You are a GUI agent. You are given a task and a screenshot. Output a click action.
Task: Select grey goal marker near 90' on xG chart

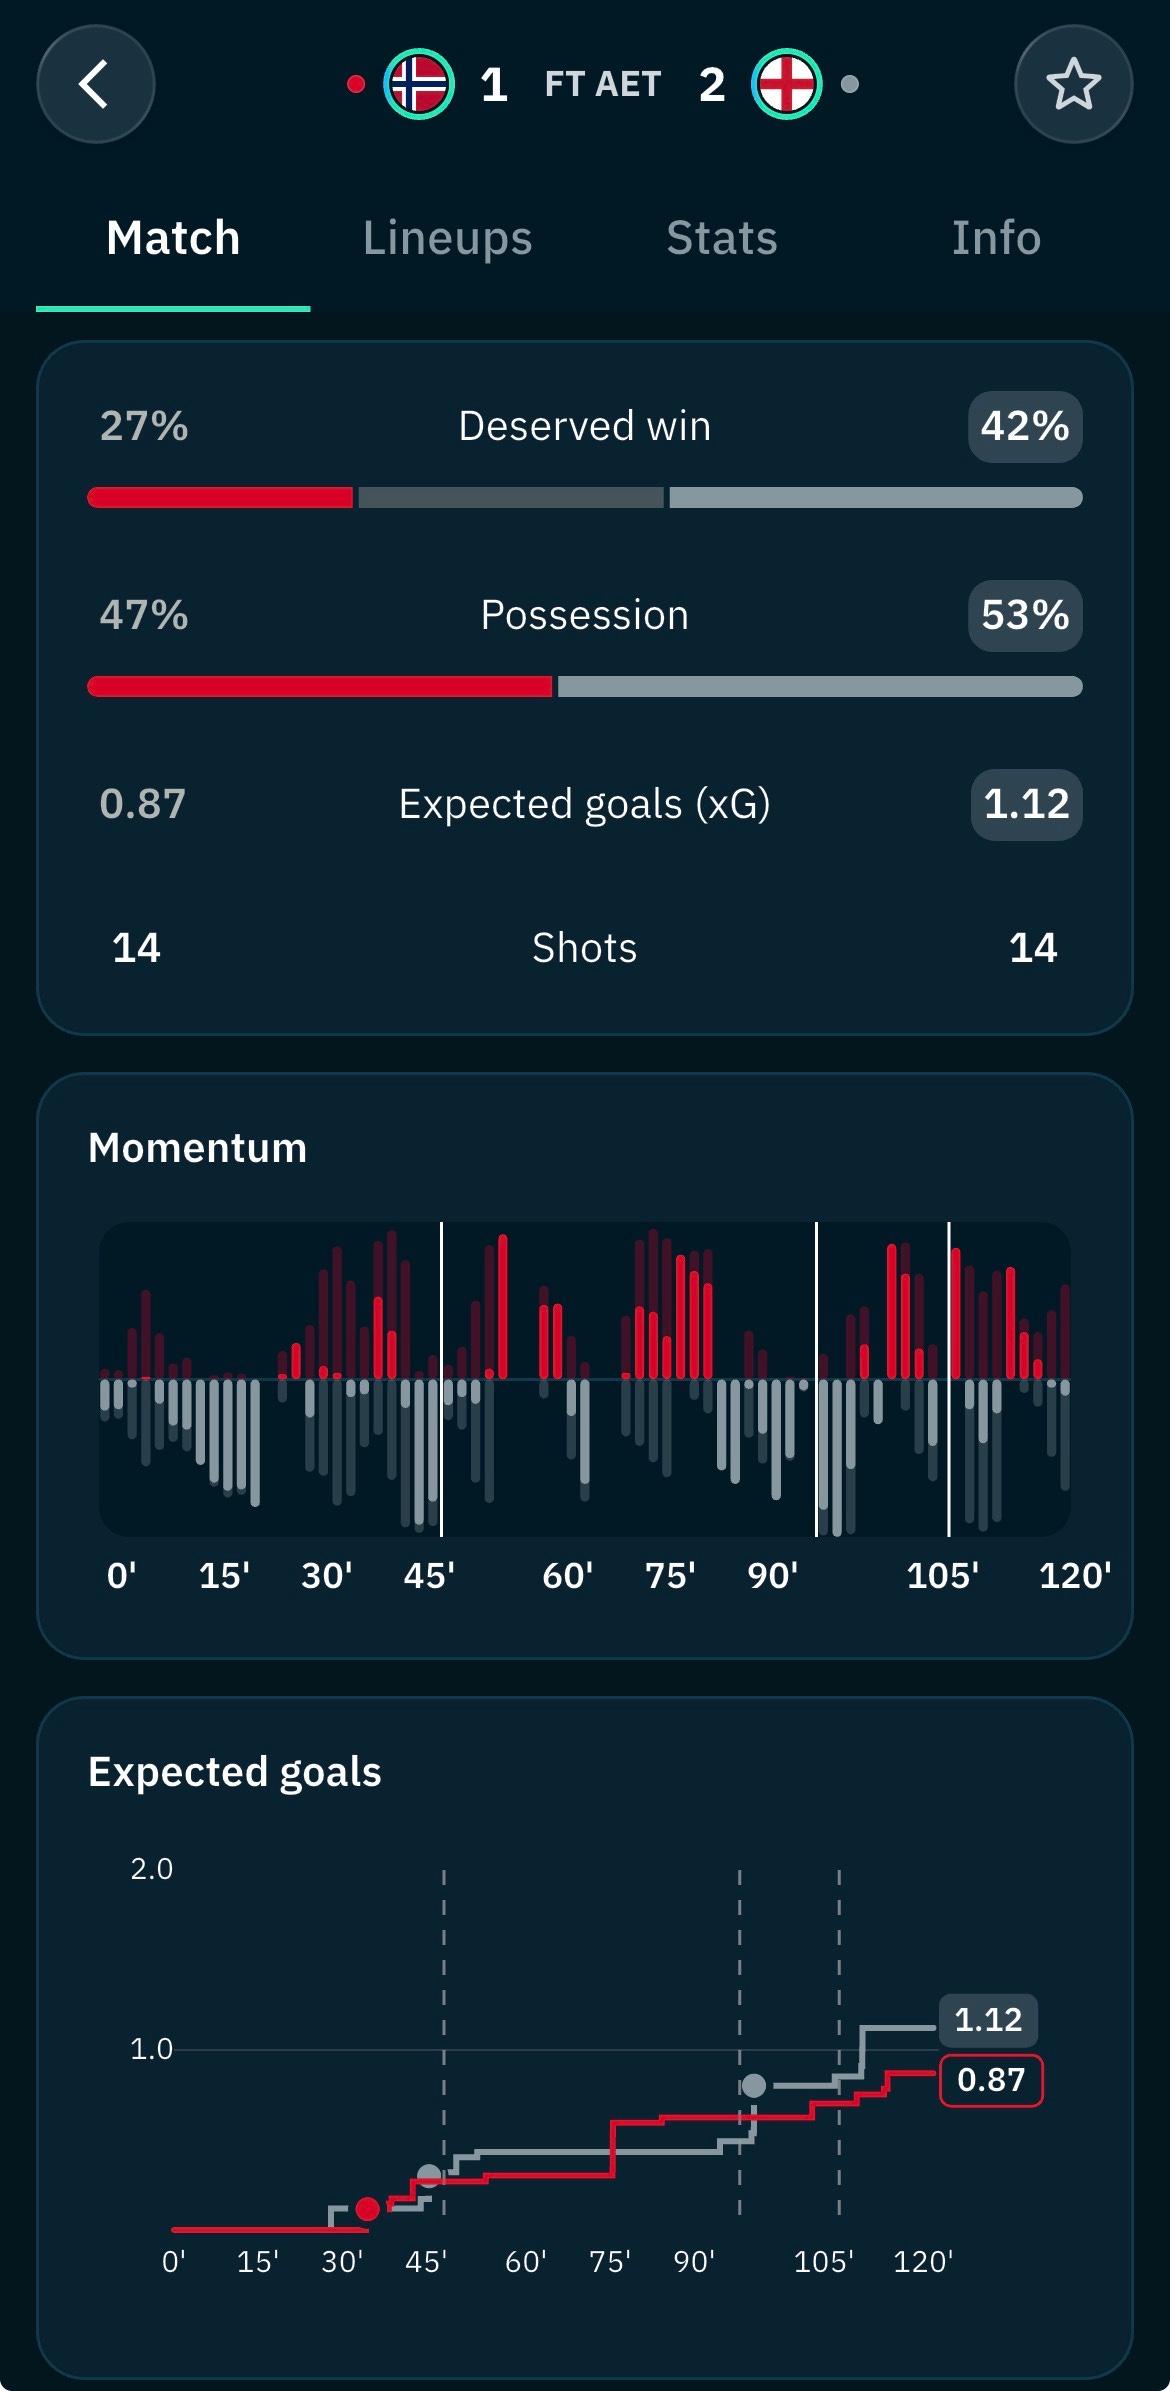[x=754, y=2085]
